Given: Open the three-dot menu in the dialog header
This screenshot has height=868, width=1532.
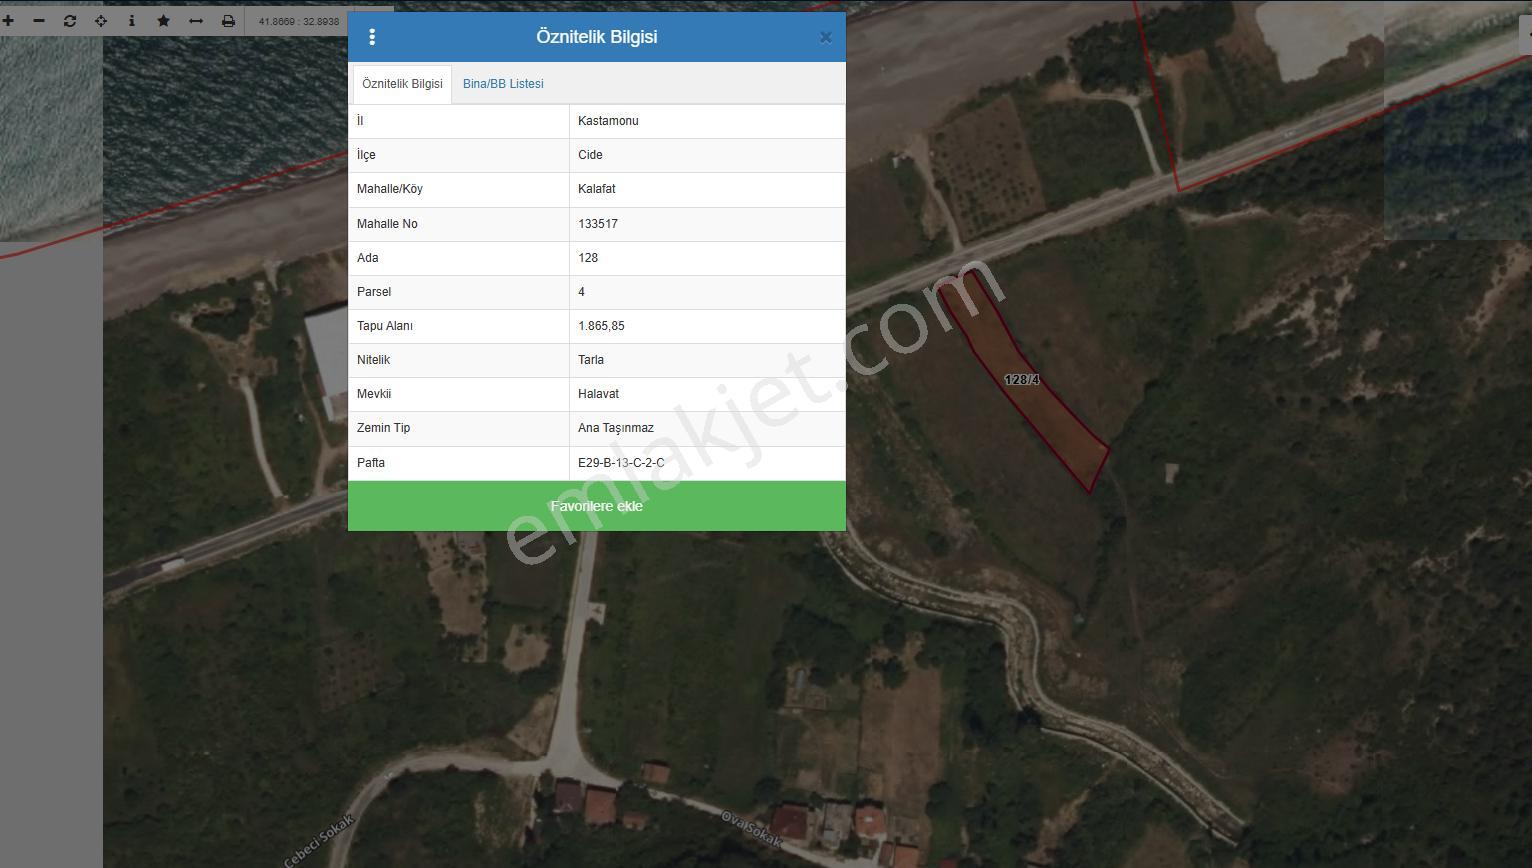Looking at the screenshot, I should coord(372,37).
